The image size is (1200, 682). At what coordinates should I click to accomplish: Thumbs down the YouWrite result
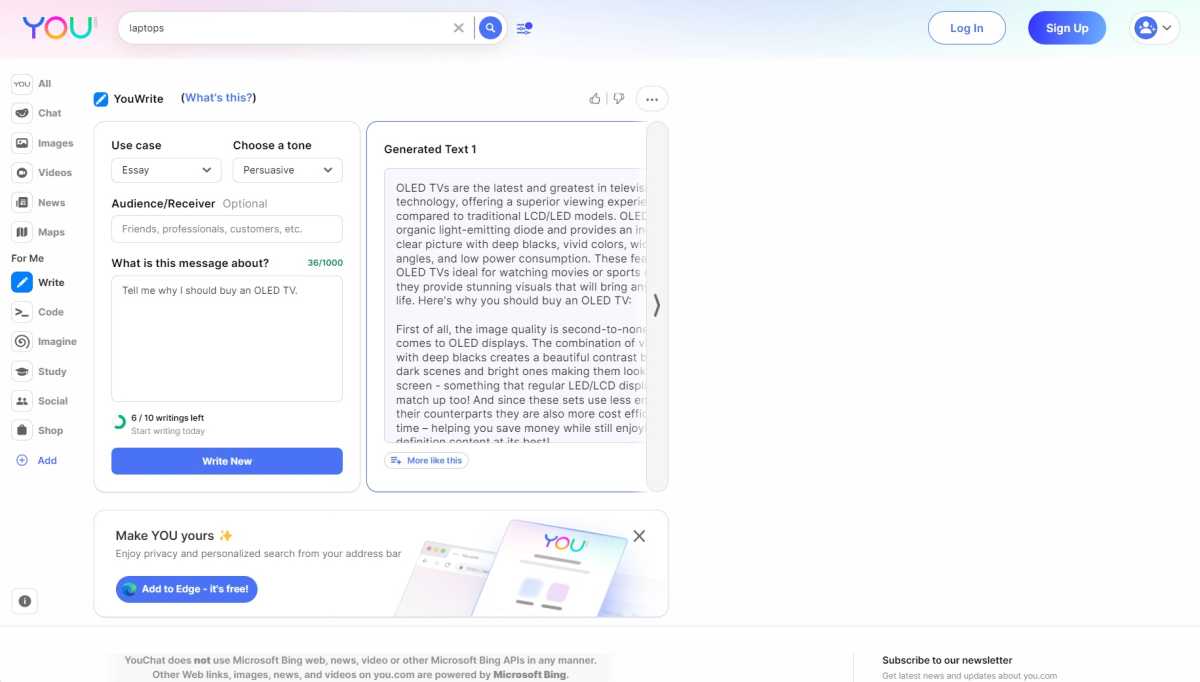tap(619, 99)
